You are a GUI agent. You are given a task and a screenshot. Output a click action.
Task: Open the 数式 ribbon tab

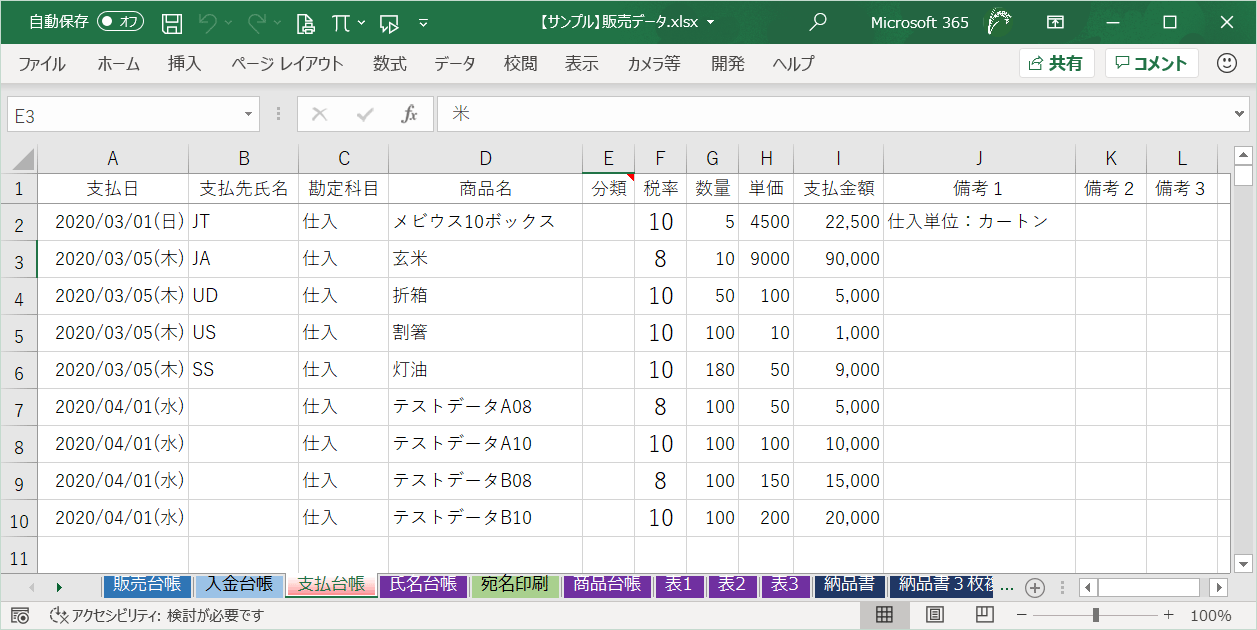[x=389, y=64]
